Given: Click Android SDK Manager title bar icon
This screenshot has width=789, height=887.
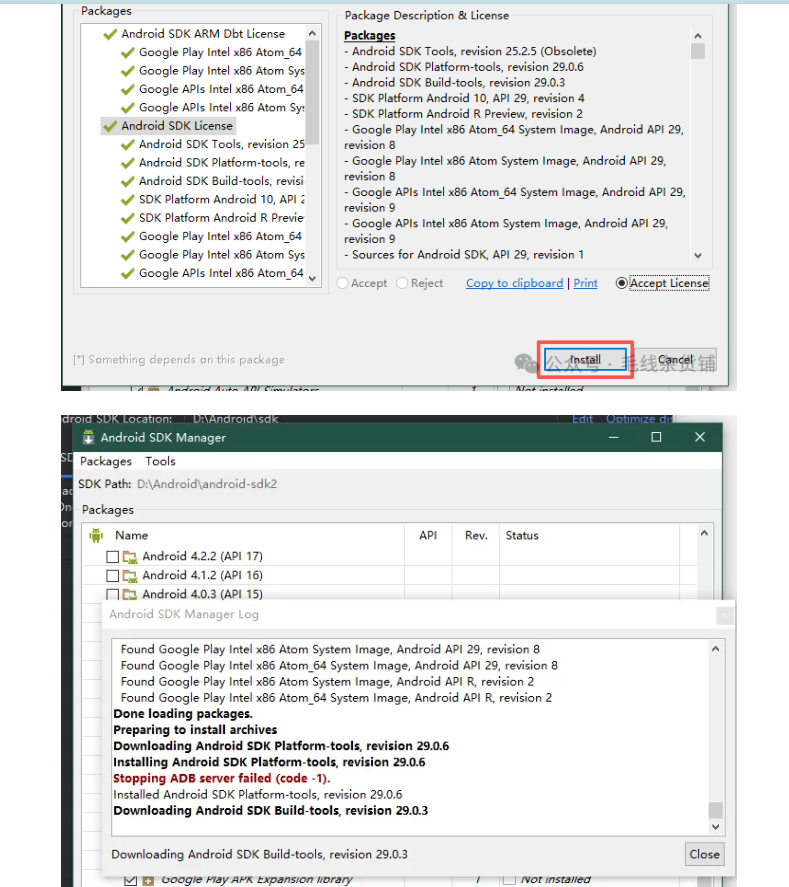Looking at the screenshot, I should click(x=88, y=437).
